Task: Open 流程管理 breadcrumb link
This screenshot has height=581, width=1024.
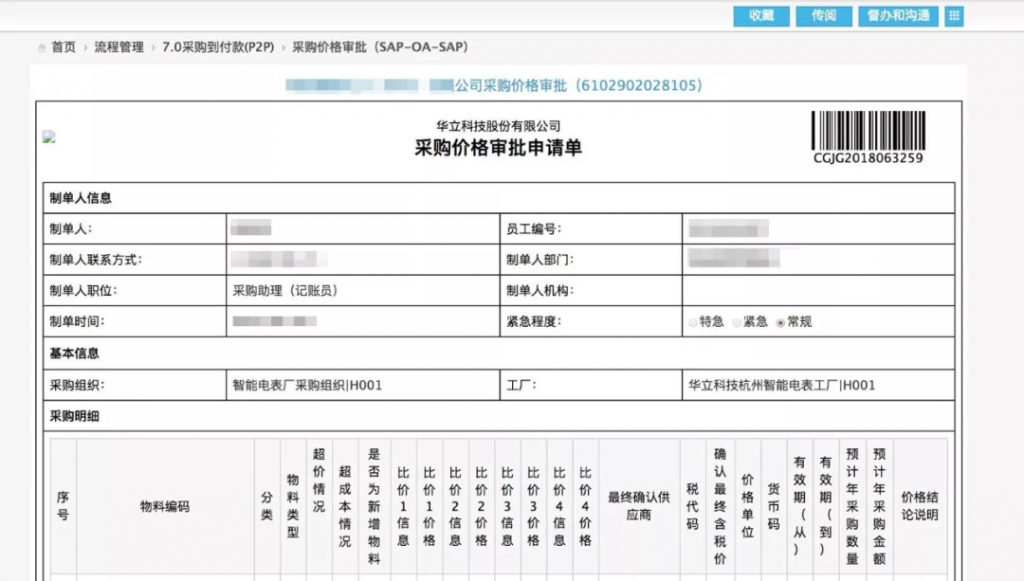Action: coord(119,48)
